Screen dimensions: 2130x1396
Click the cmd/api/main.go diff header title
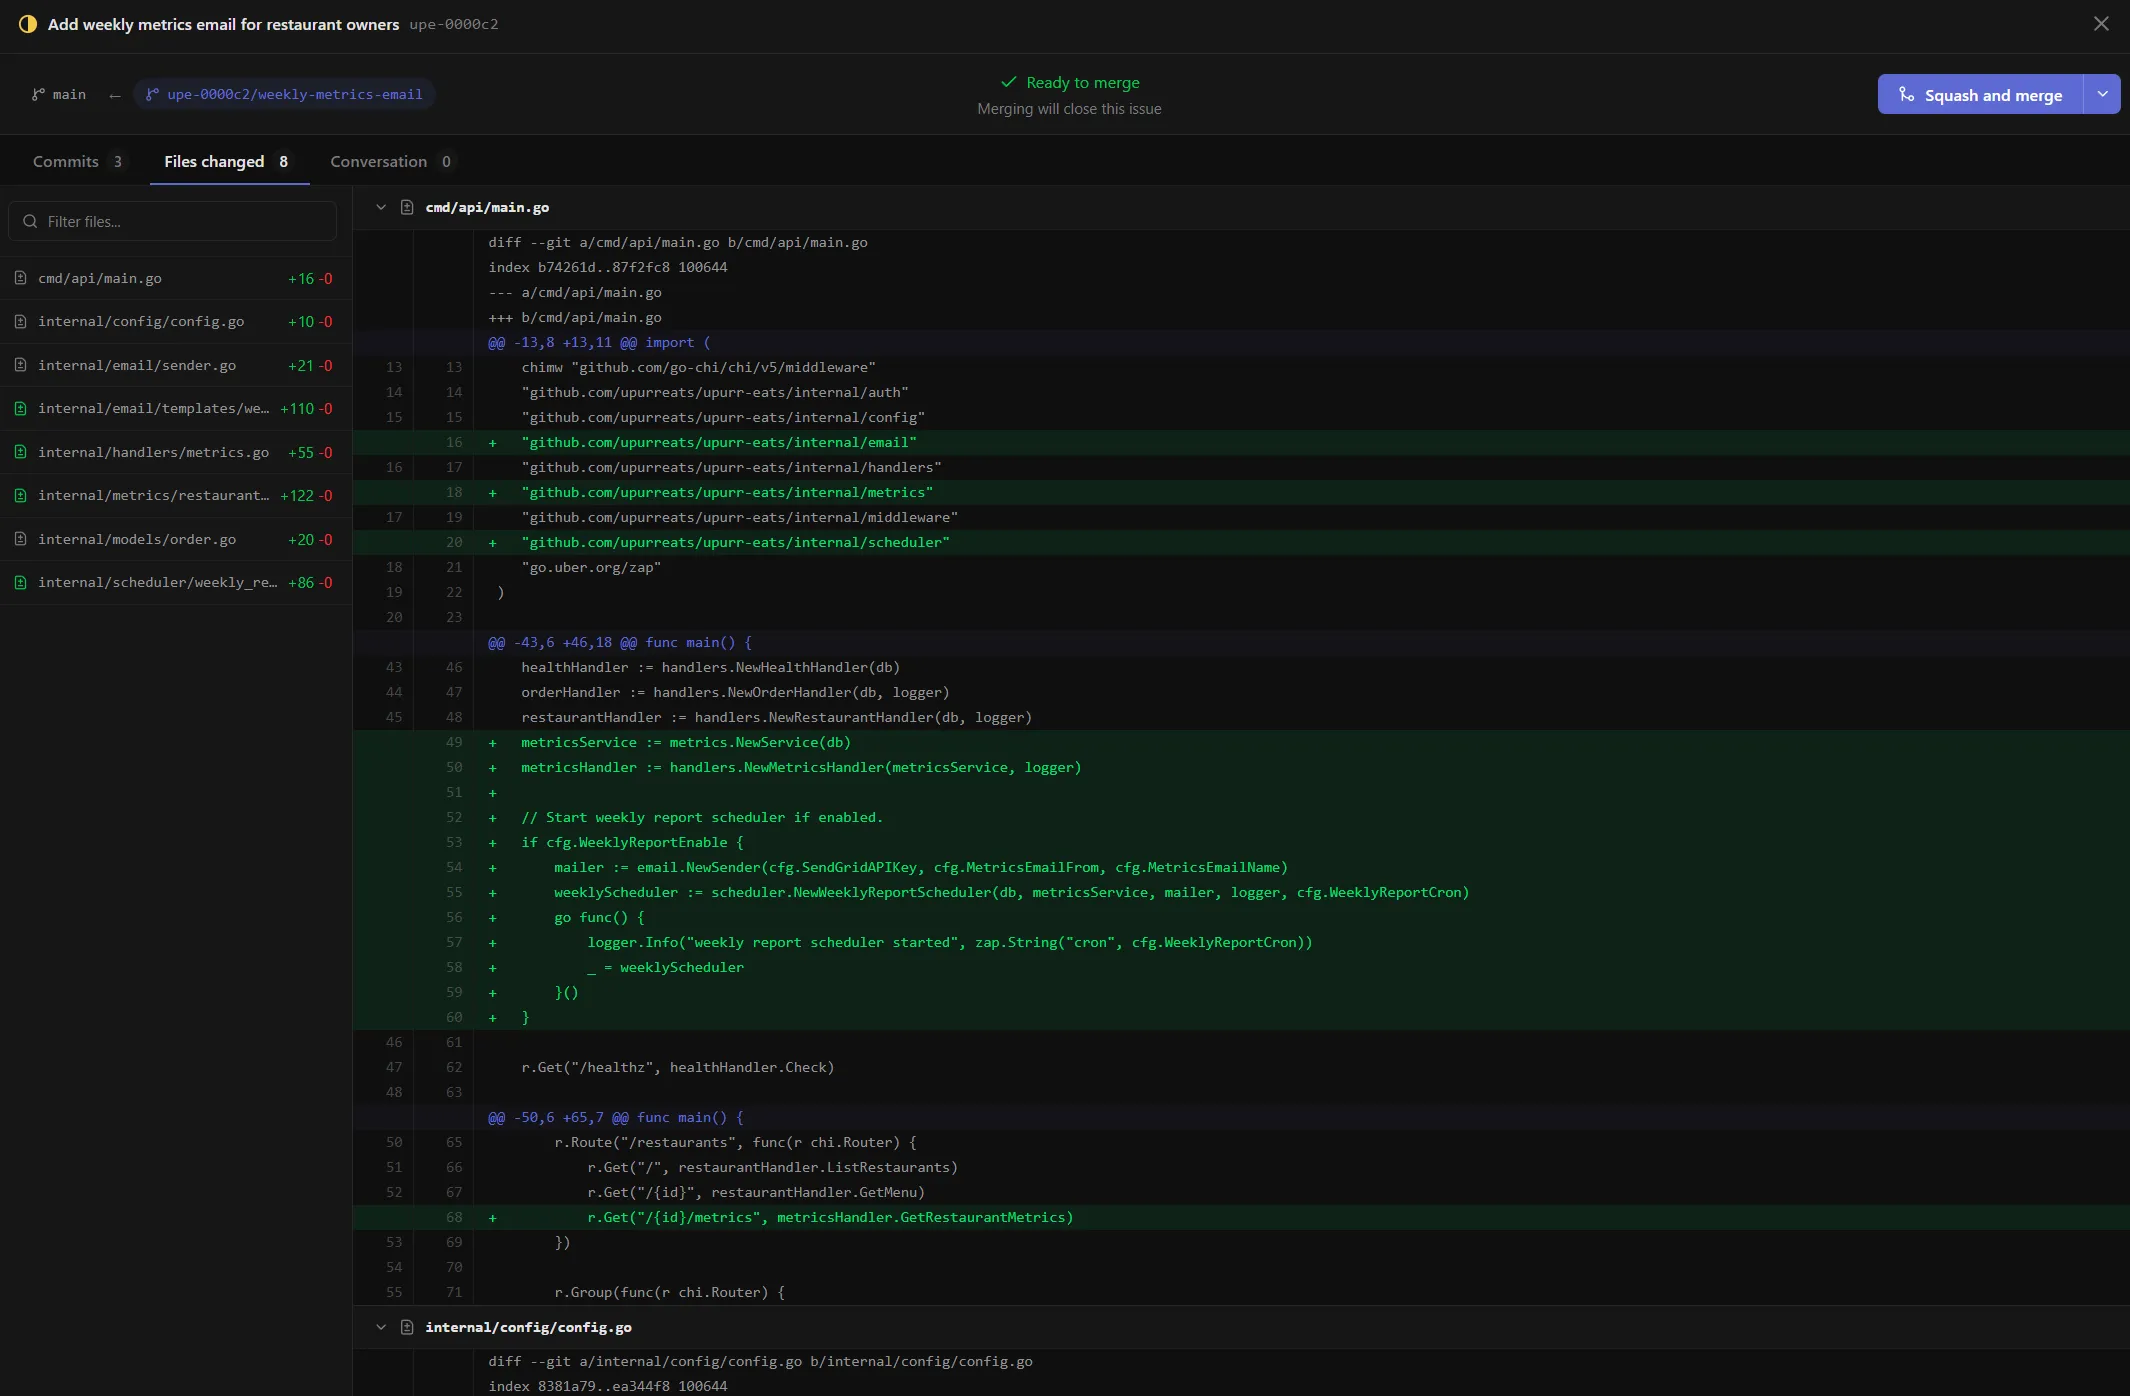pos(487,207)
